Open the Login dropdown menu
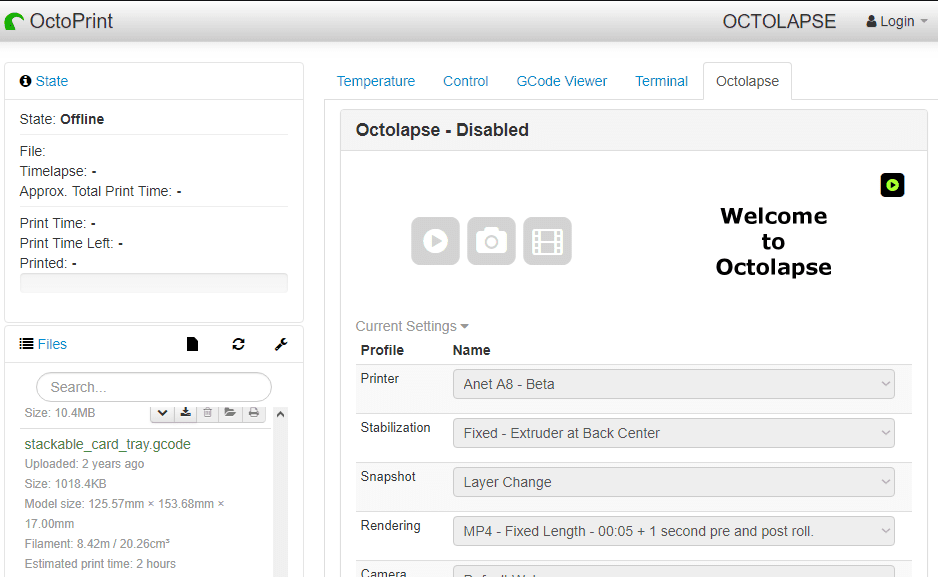This screenshot has width=938, height=577. [x=897, y=22]
